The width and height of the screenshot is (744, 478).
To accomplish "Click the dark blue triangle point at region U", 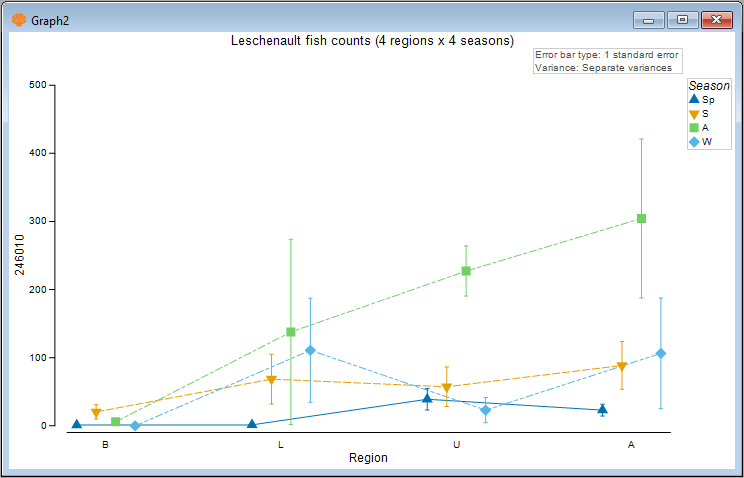I will [427, 398].
